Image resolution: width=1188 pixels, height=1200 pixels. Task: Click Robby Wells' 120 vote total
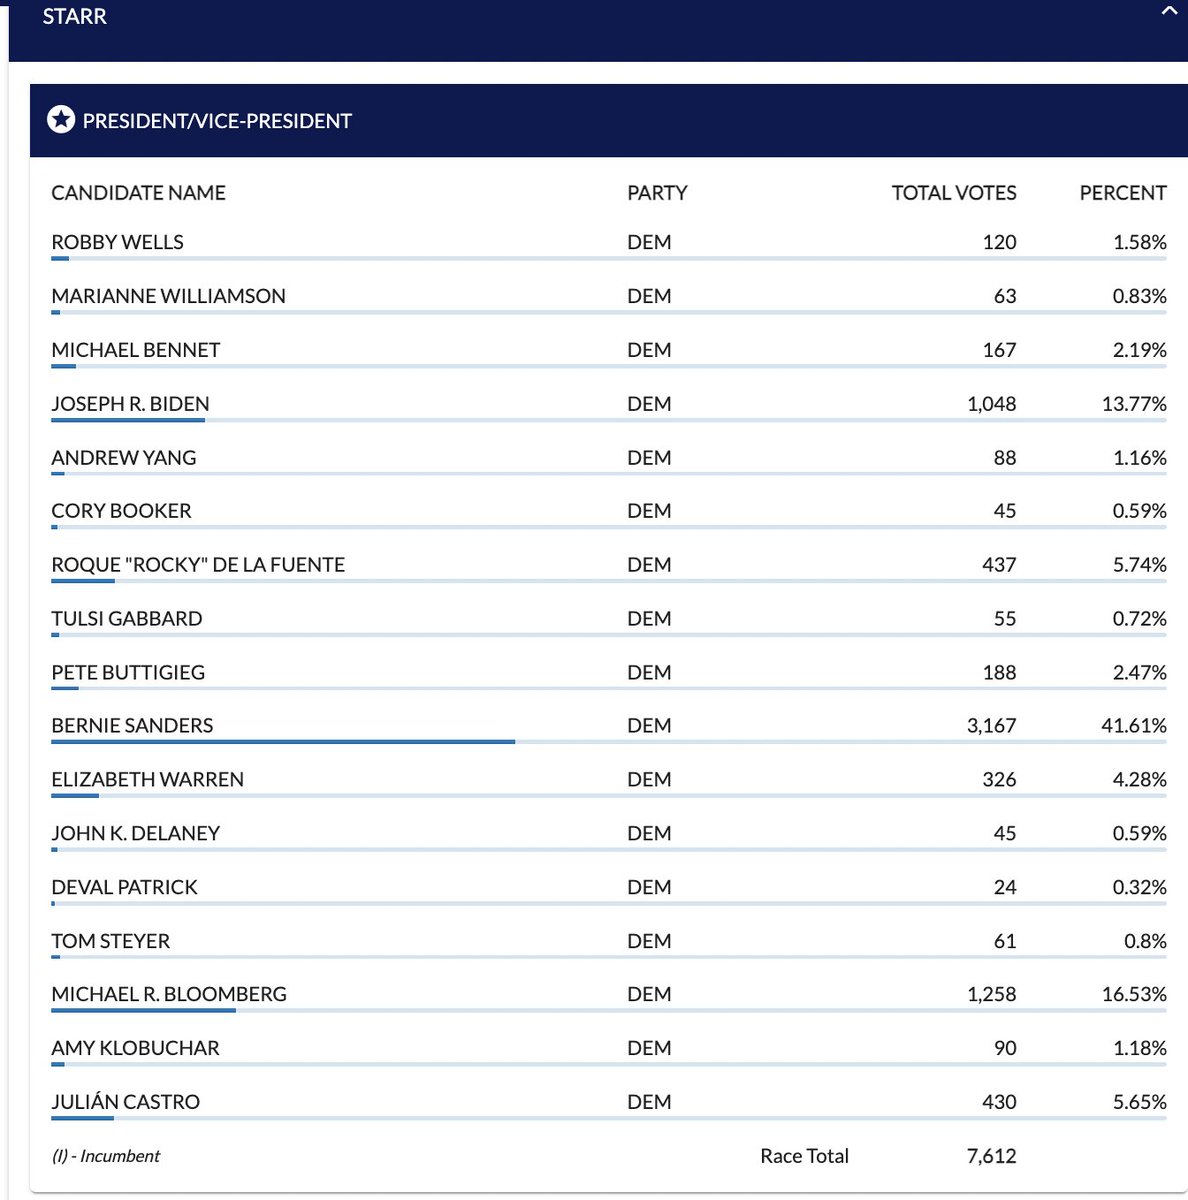point(999,242)
